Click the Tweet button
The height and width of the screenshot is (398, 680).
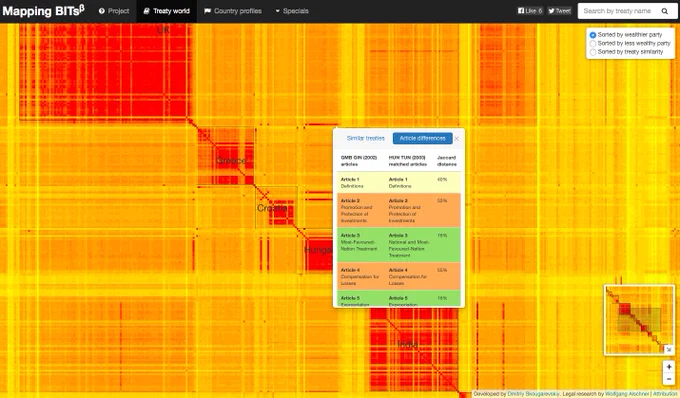(559, 11)
